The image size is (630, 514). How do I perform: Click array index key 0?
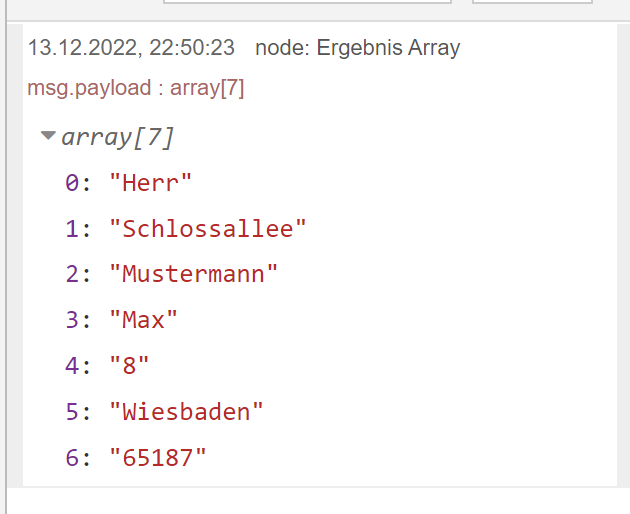point(72,183)
